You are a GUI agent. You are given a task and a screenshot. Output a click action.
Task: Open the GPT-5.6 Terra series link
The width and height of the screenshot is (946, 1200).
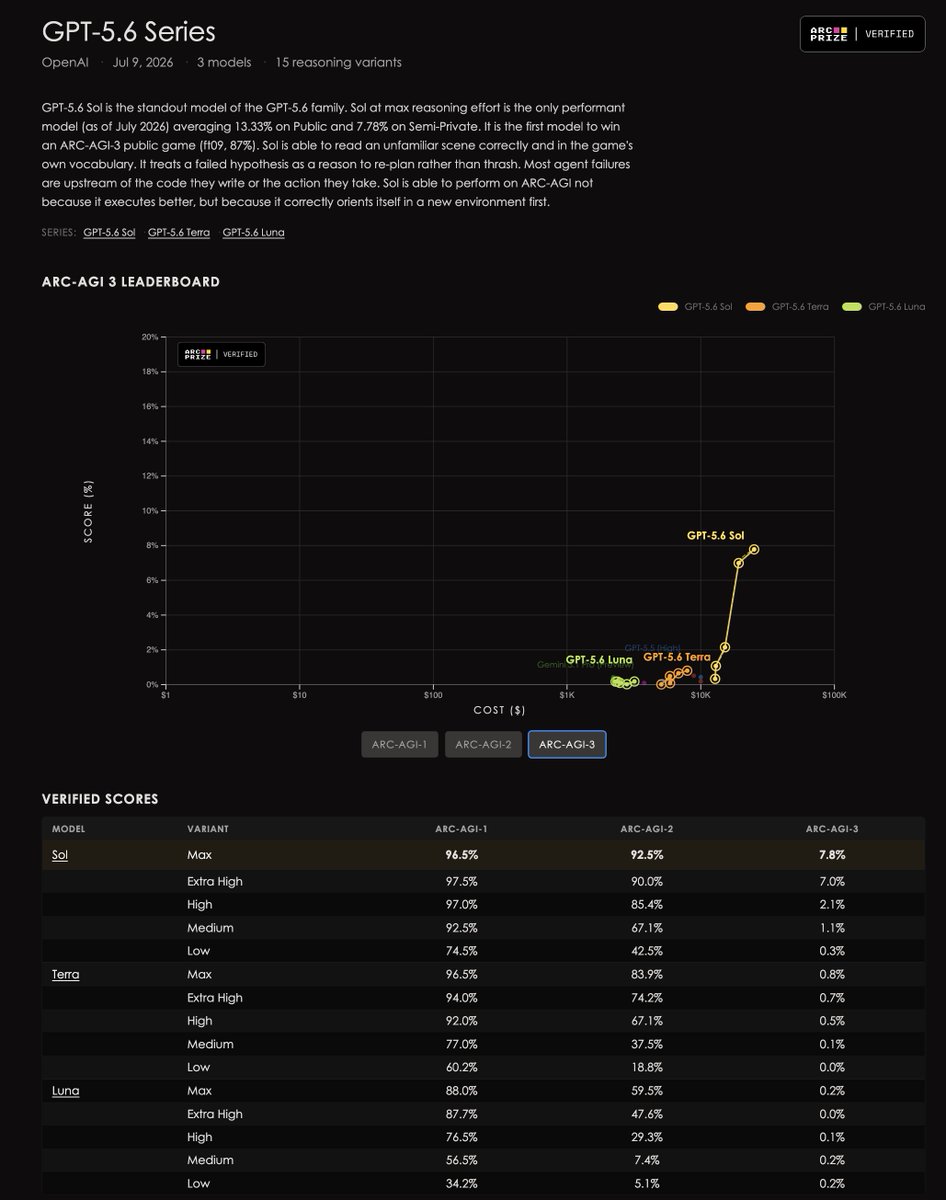point(179,232)
